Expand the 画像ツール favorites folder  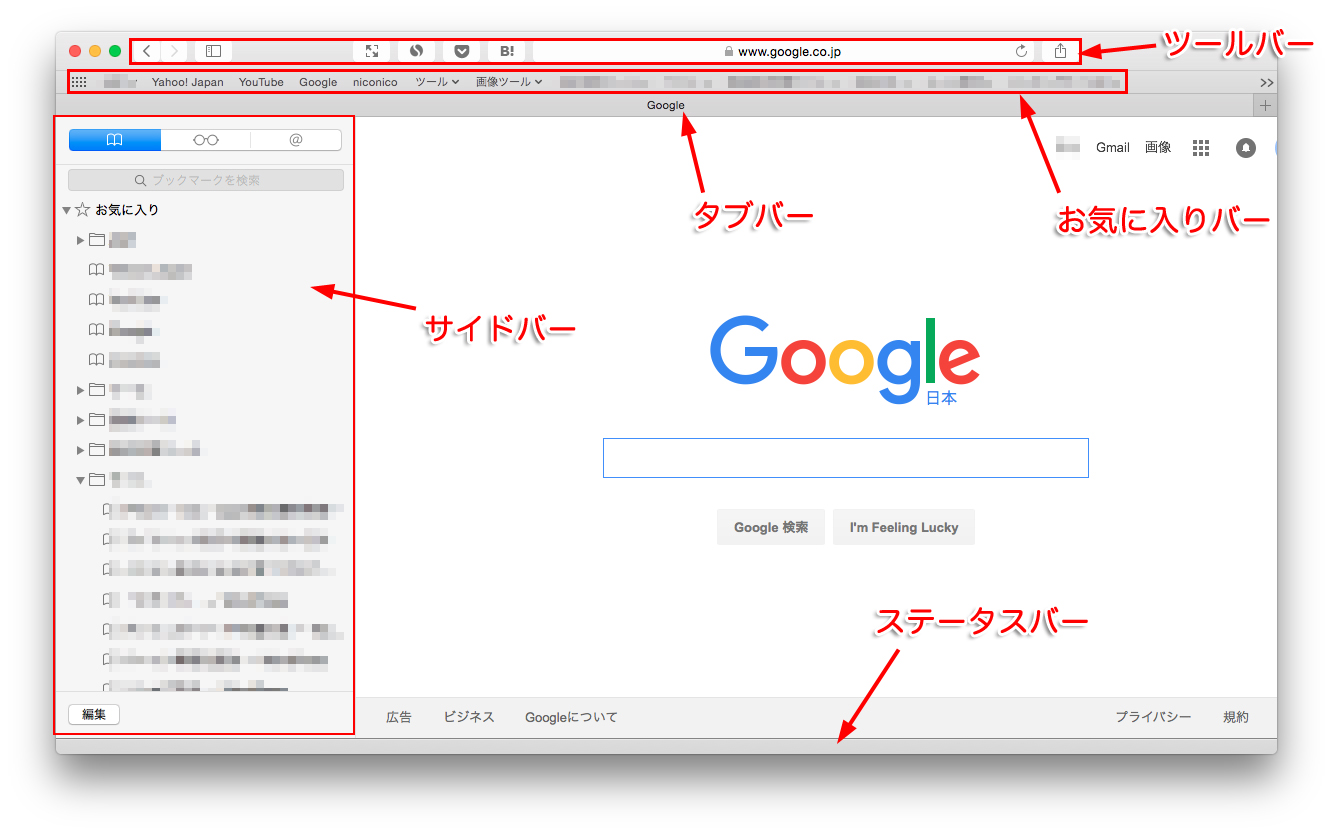click(509, 82)
